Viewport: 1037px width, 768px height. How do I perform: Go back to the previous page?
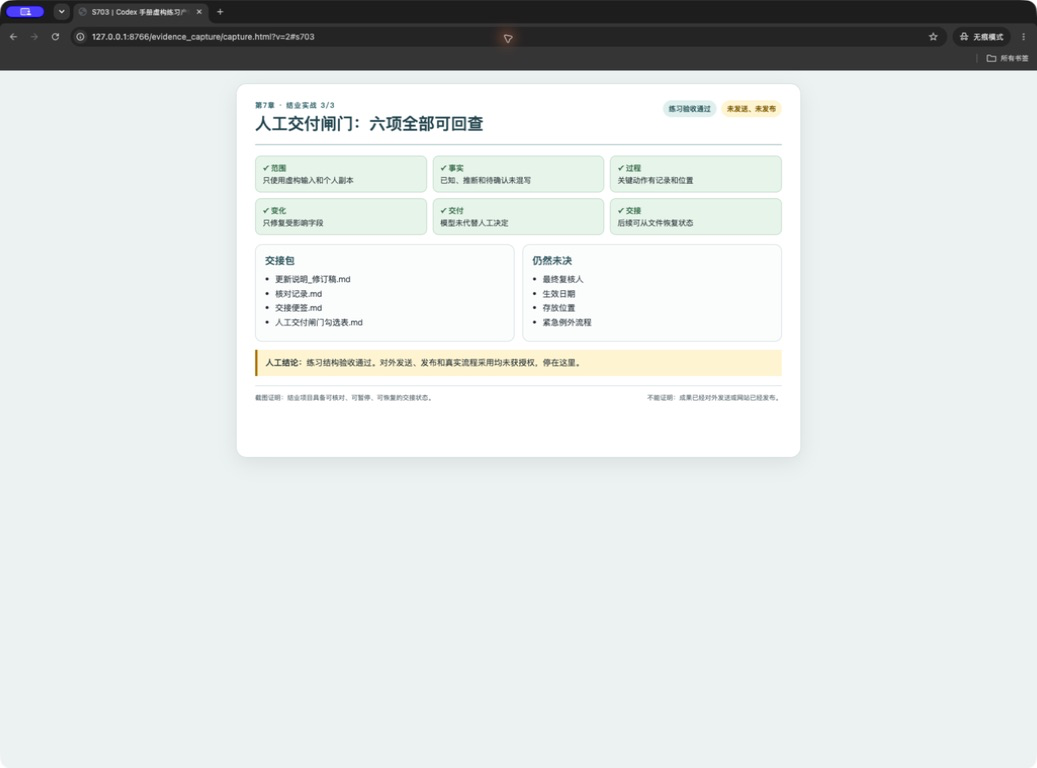point(13,37)
